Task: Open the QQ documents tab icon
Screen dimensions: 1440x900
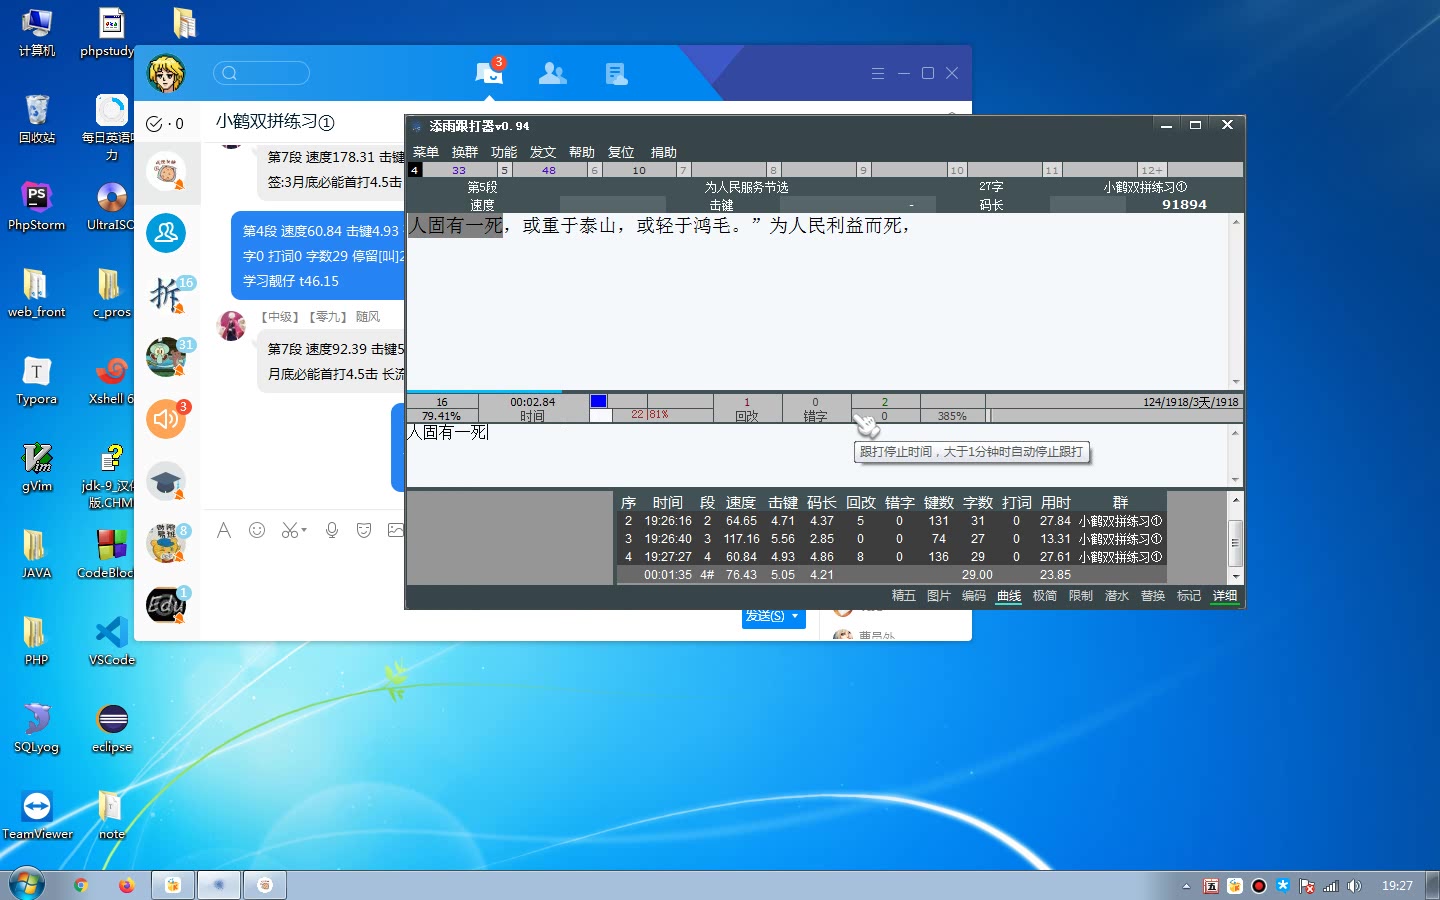Action: point(616,73)
